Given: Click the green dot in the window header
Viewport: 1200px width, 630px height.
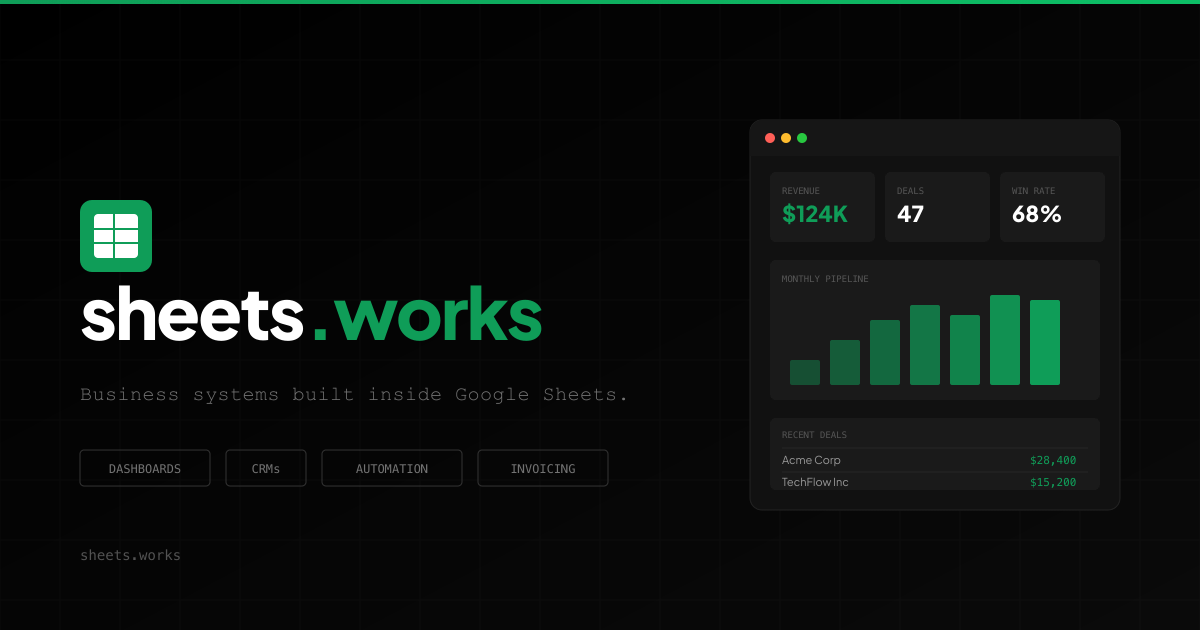Looking at the screenshot, I should pos(802,138).
